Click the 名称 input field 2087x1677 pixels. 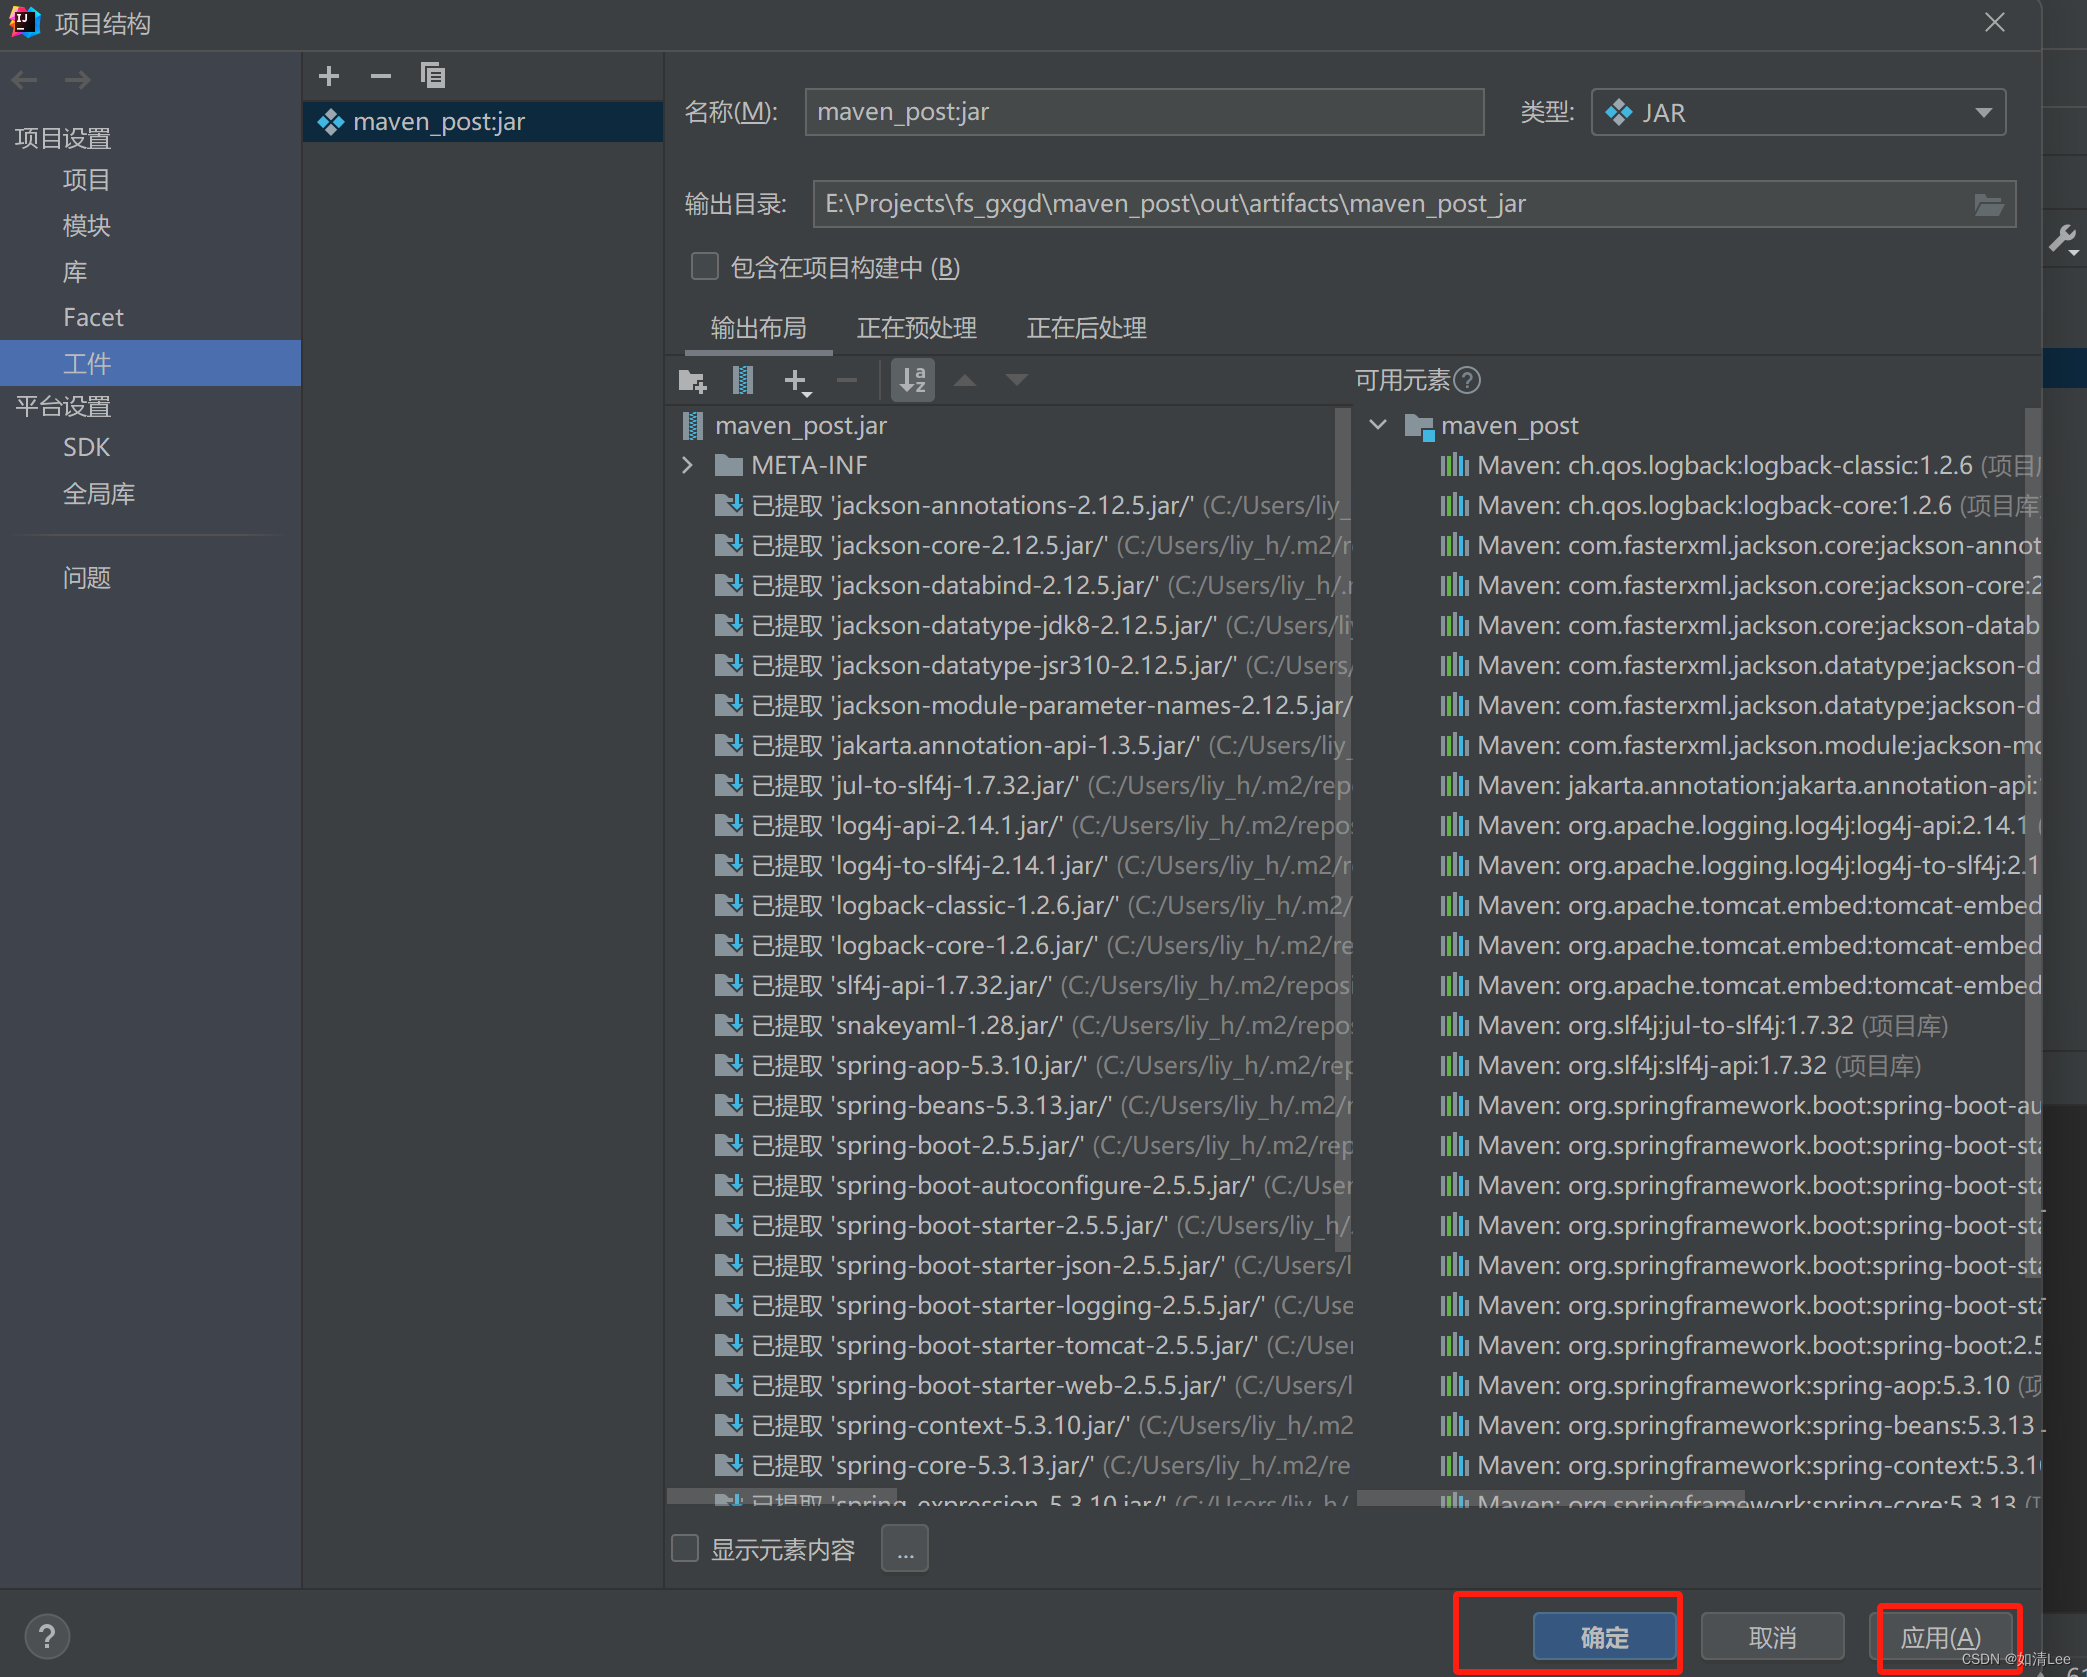coord(1143,113)
